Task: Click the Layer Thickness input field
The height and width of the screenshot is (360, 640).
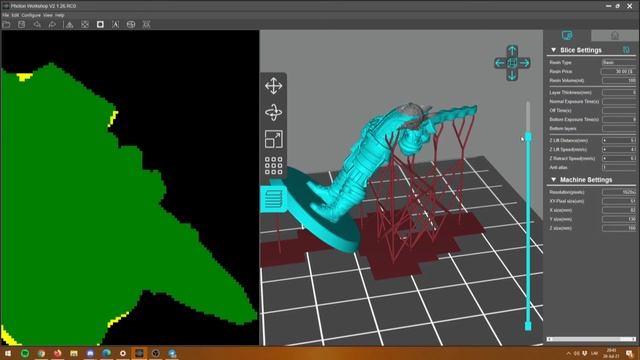Action: 619,93
